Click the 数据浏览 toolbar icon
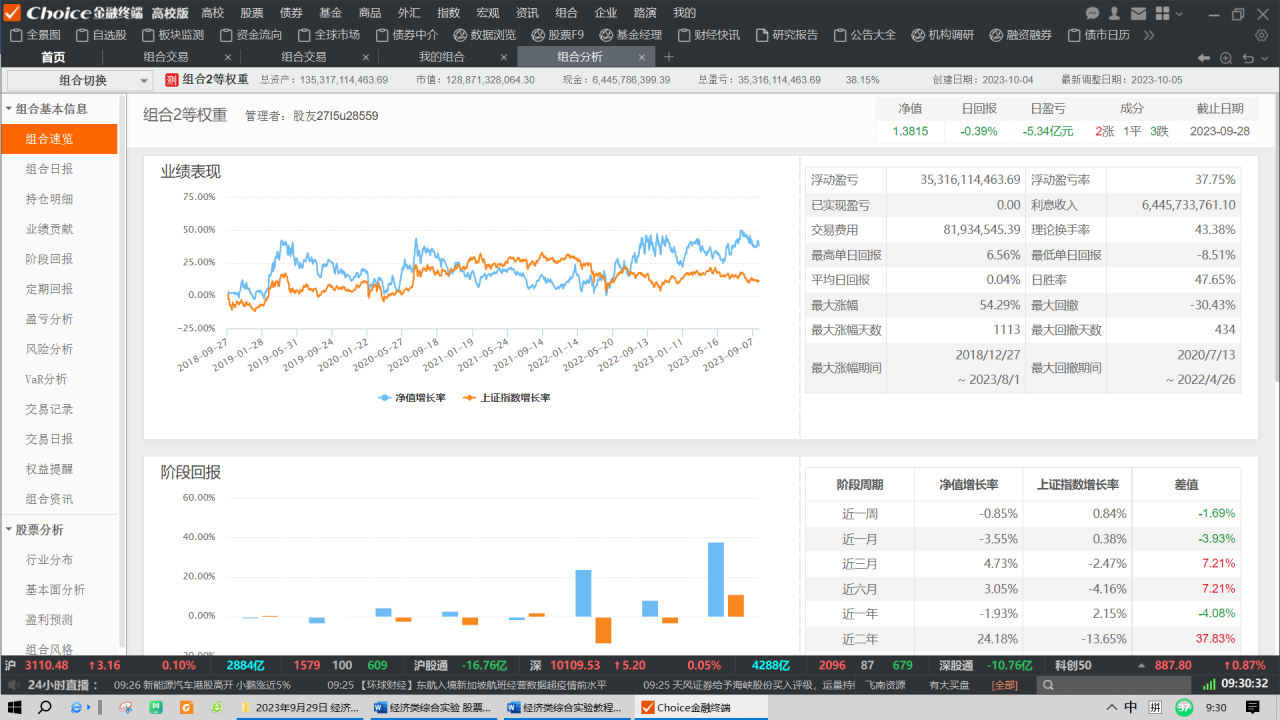Screen dimensions: 1280x720 tap(485, 35)
